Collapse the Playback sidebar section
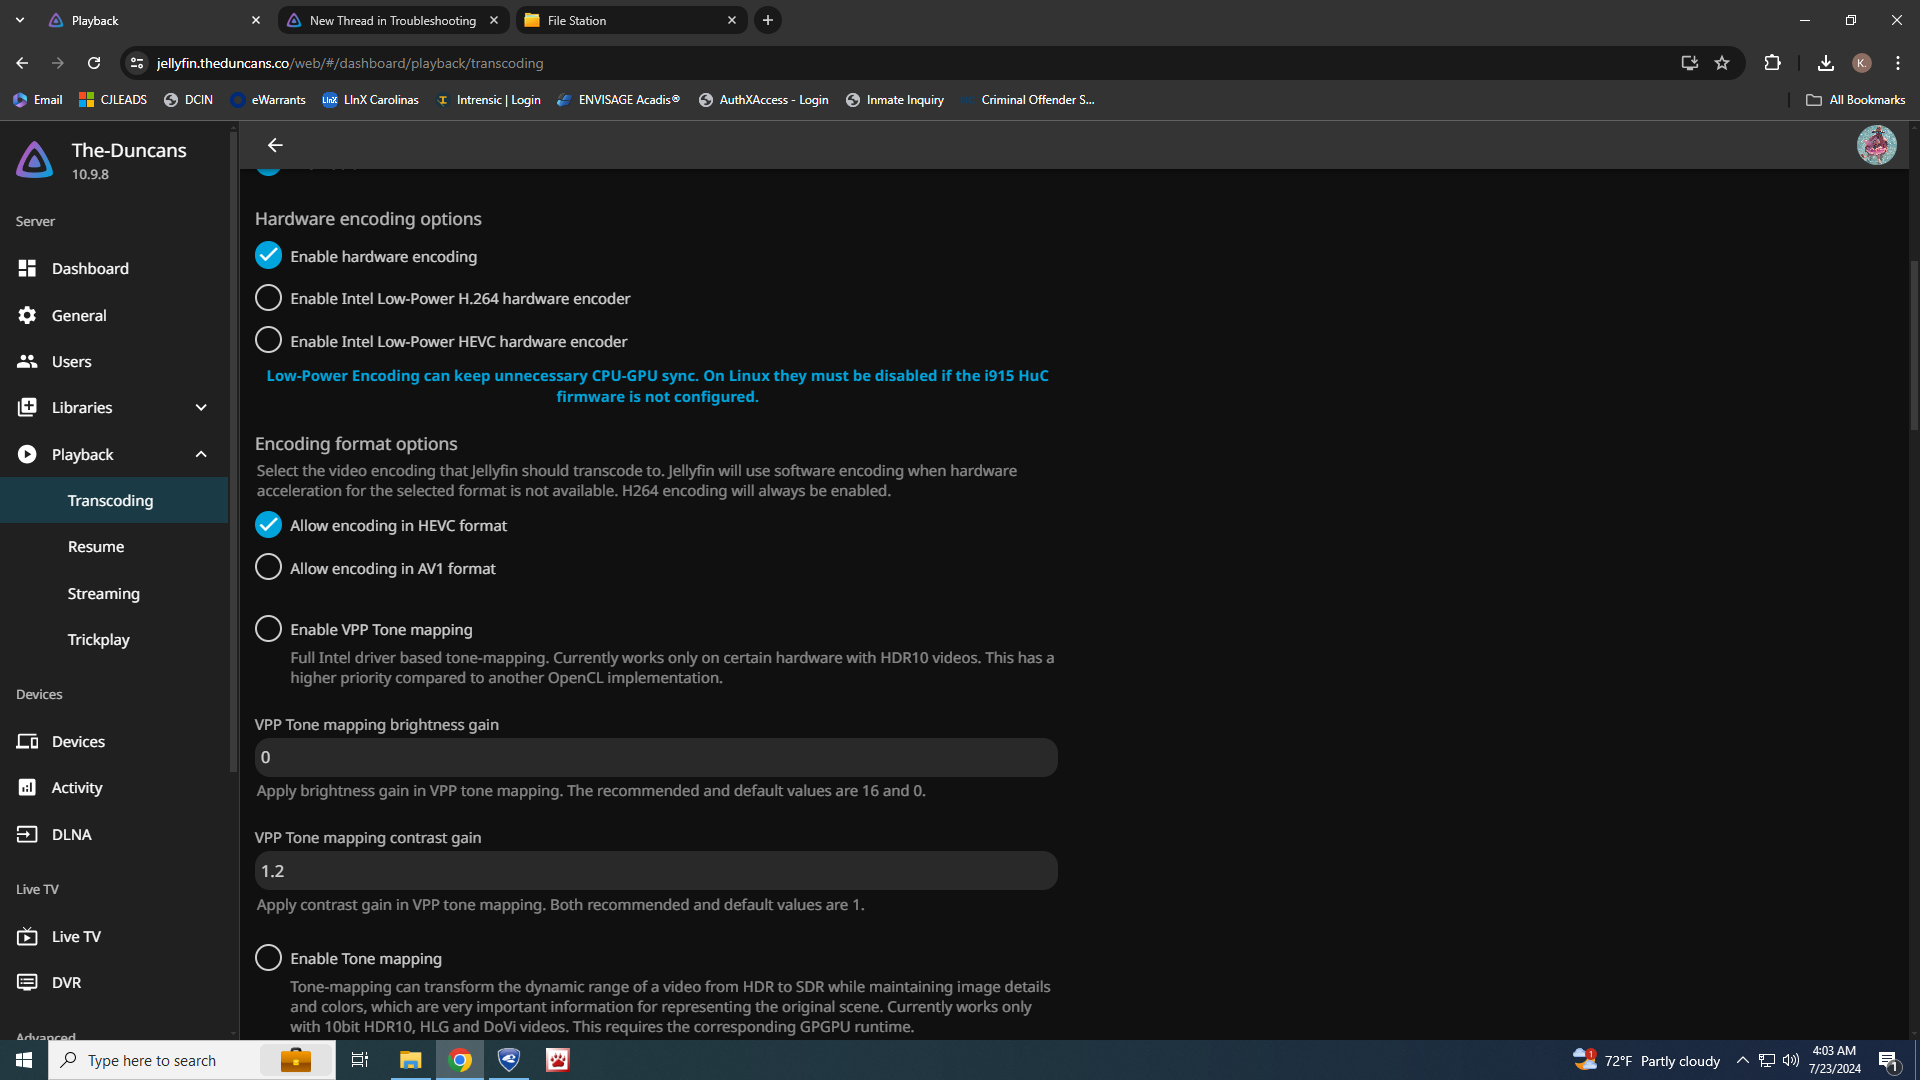Viewport: 1920px width, 1080px height. pyautogui.click(x=201, y=454)
